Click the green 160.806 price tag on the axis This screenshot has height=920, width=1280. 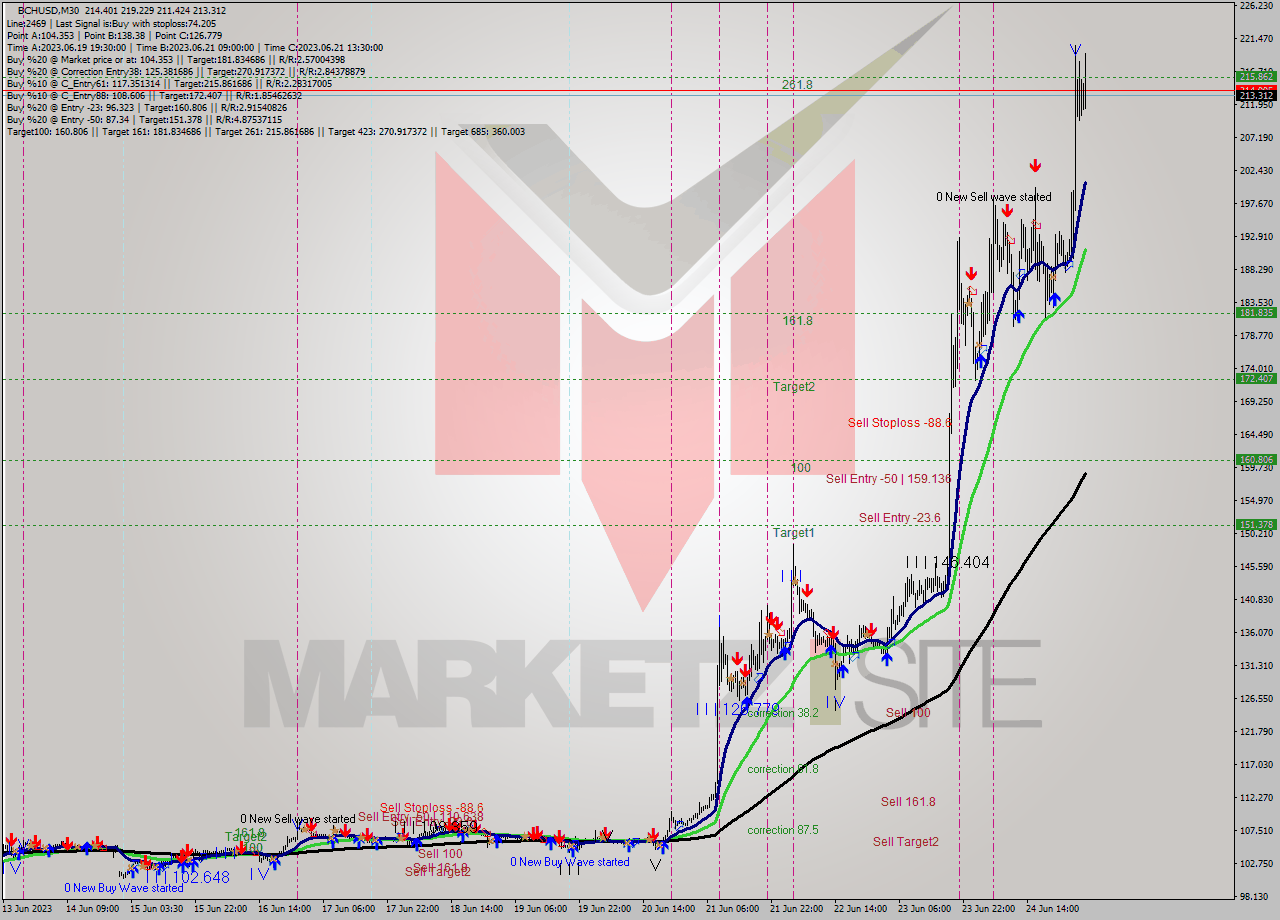point(1256,460)
